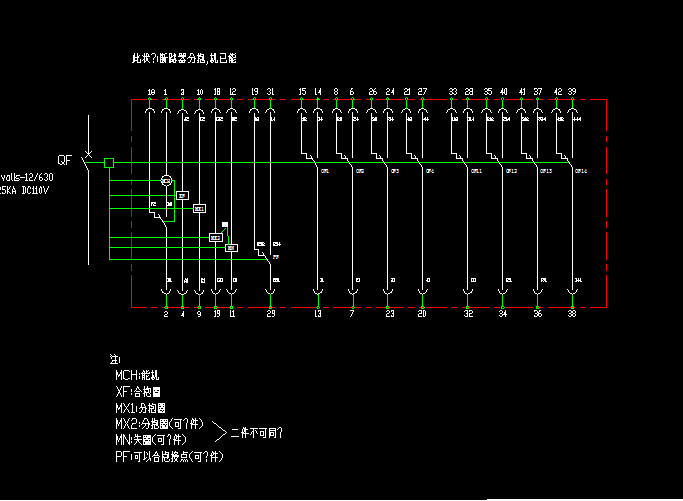Select bottom terminal number 4
The width and height of the screenshot is (683, 501).
[x=183, y=314]
